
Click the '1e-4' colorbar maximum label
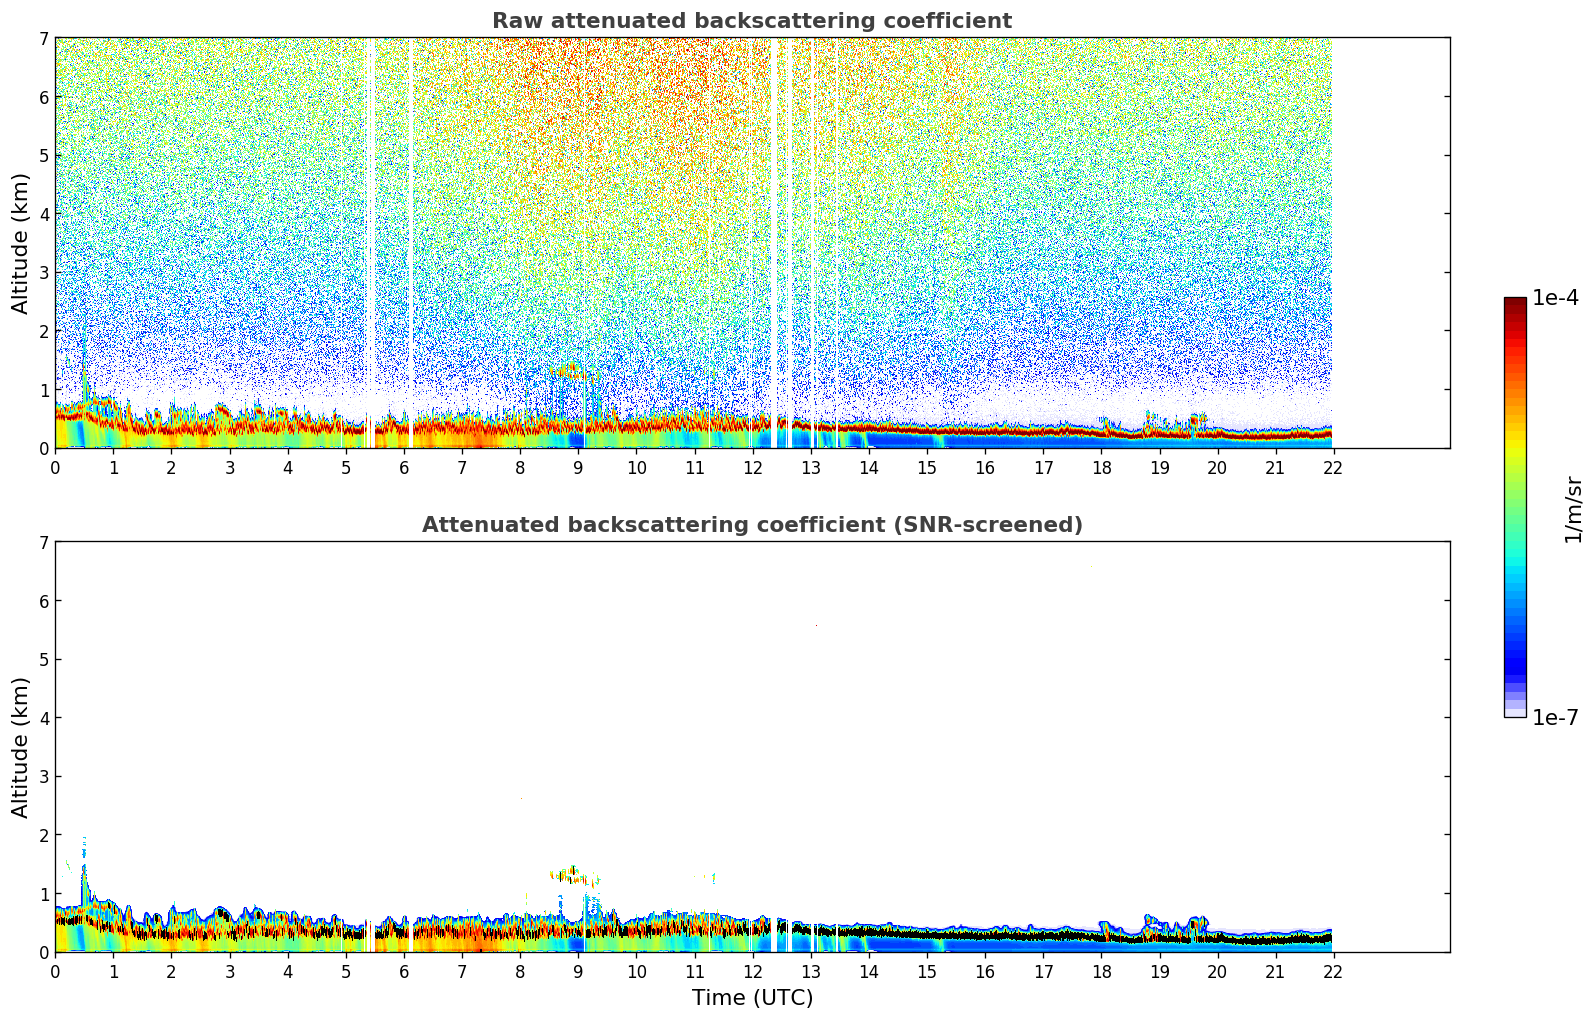1555,298
